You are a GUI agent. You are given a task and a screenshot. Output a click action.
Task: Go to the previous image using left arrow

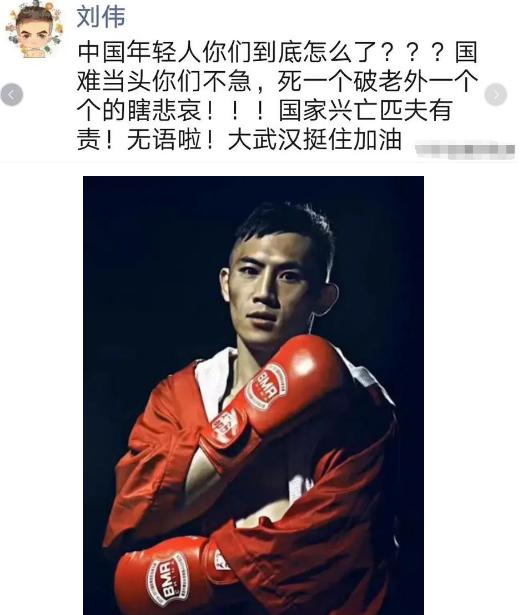[x=12, y=95]
